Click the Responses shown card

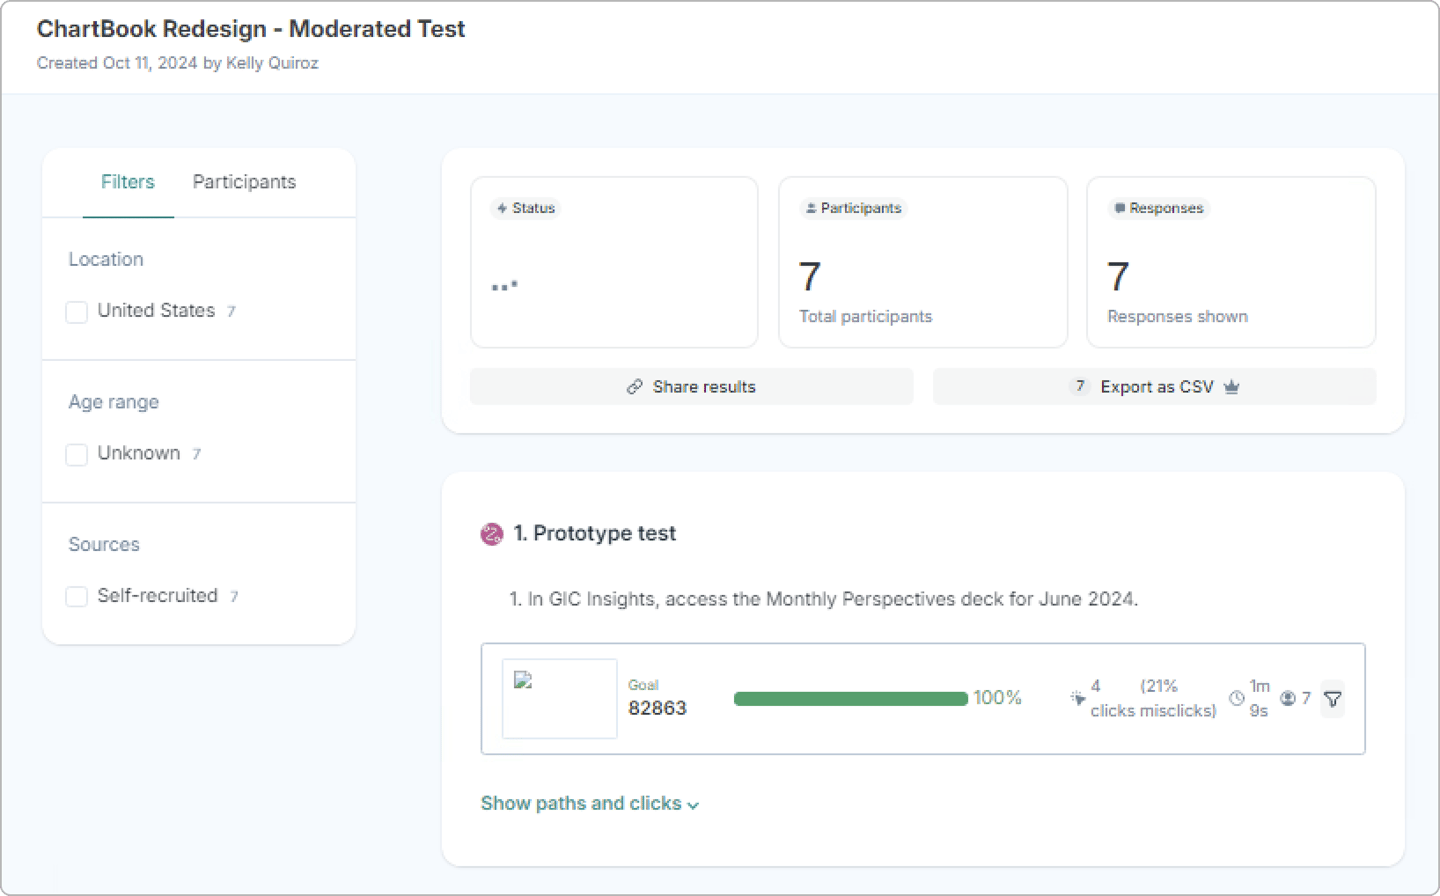[x=1231, y=263]
